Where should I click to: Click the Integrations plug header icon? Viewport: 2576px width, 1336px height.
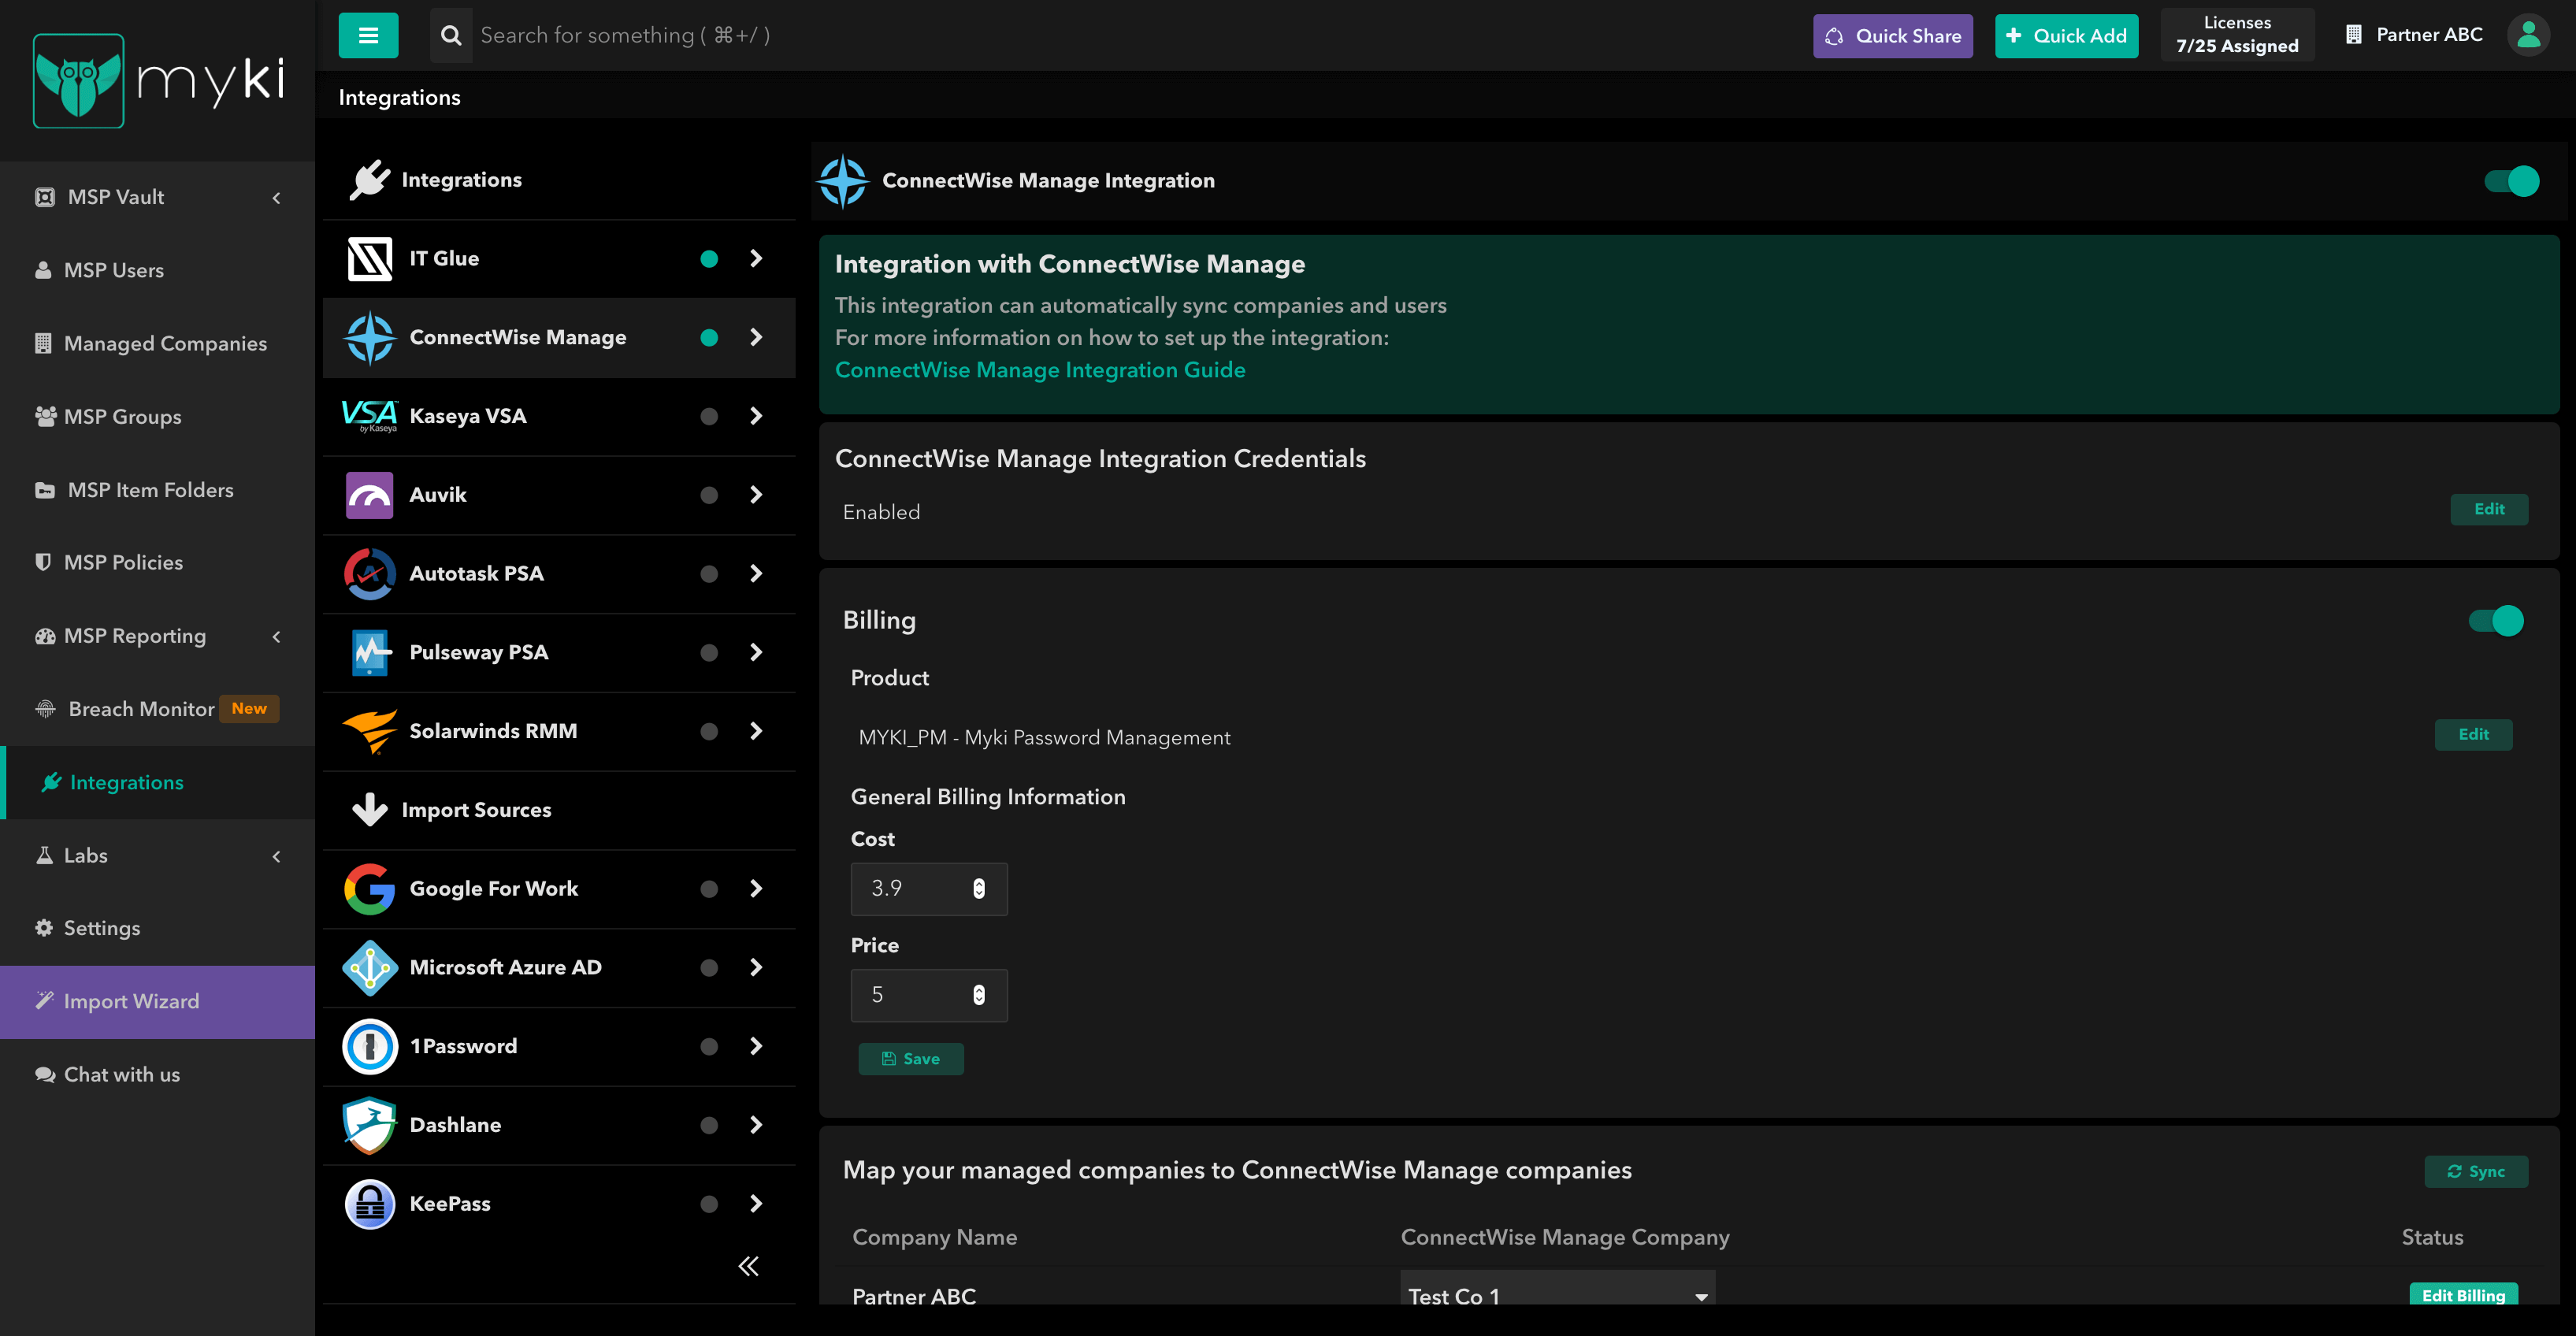370,180
